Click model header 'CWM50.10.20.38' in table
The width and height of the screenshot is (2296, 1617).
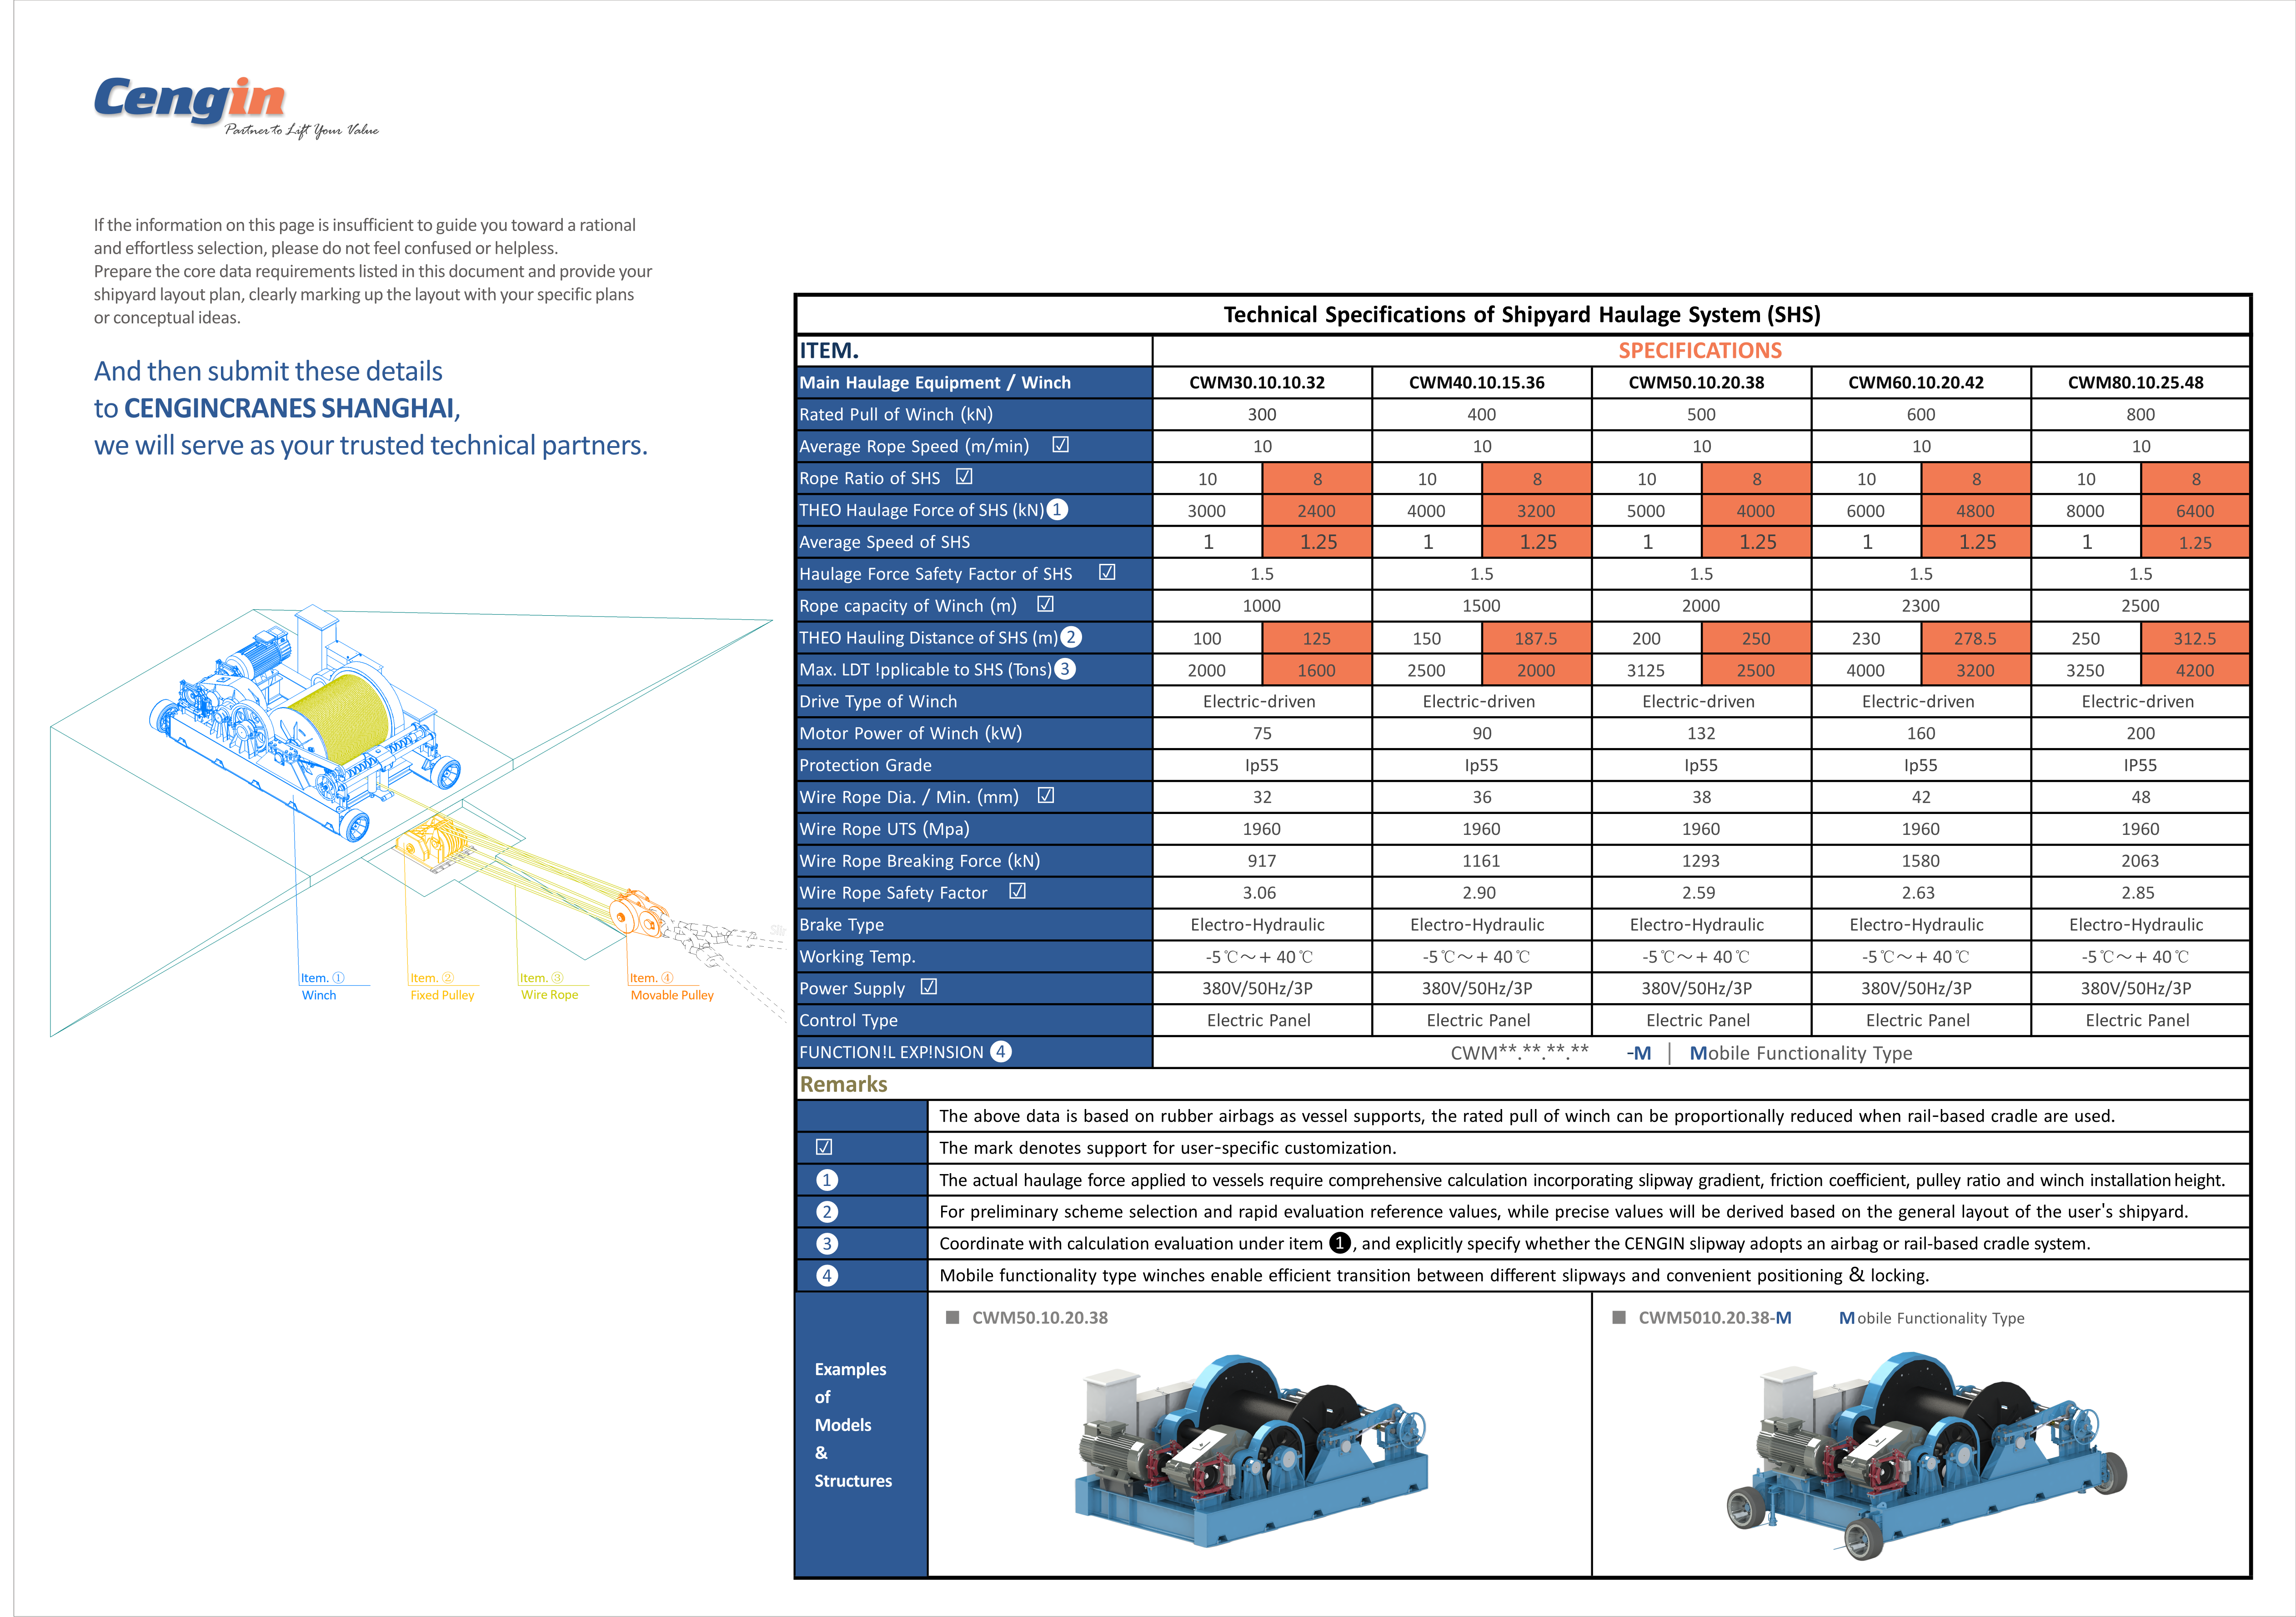tap(1697, 383)
